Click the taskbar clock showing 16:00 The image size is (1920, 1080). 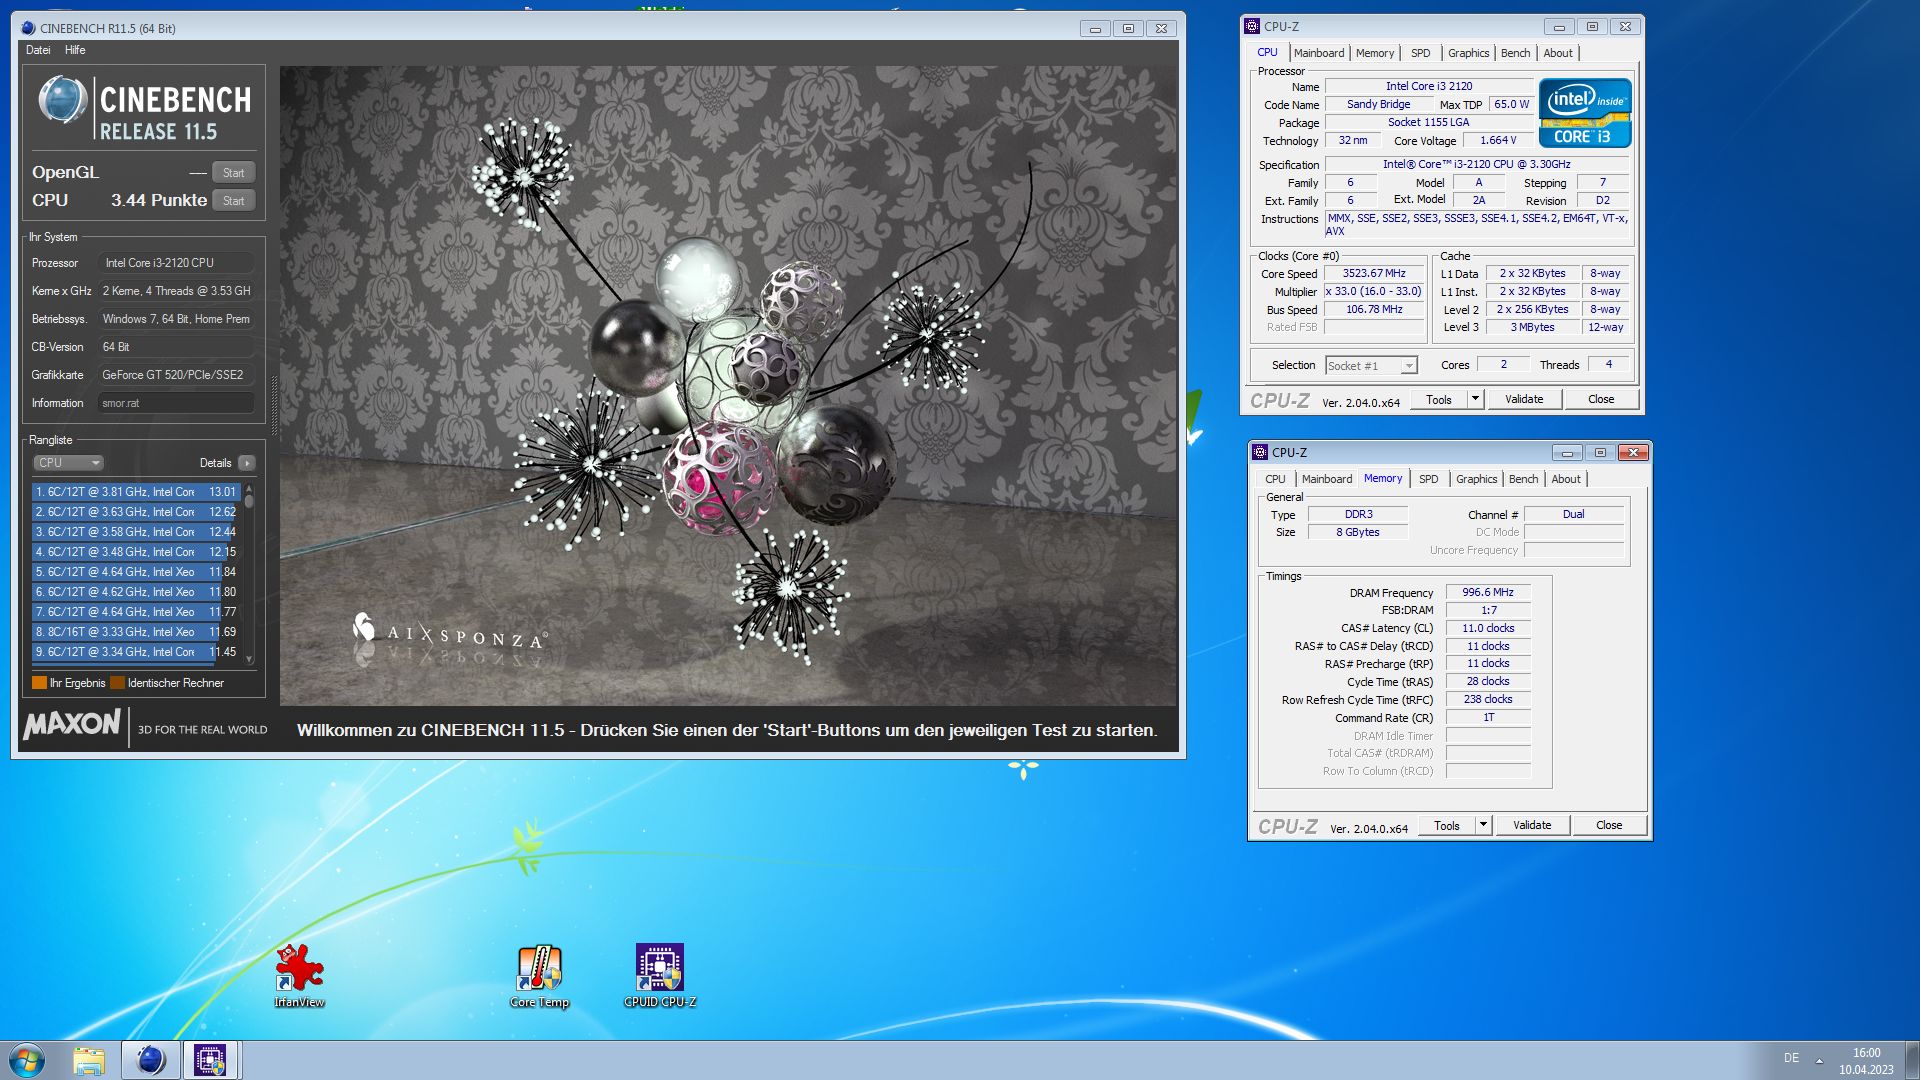tap(1866, 1060)
